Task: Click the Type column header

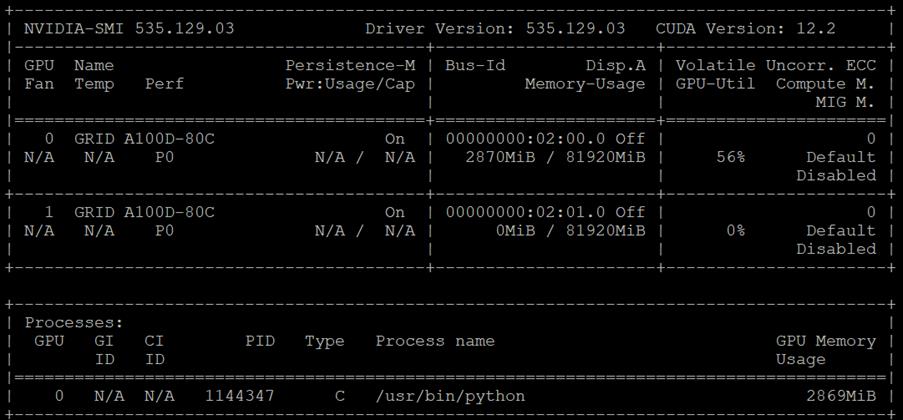Action: (325, 341)
